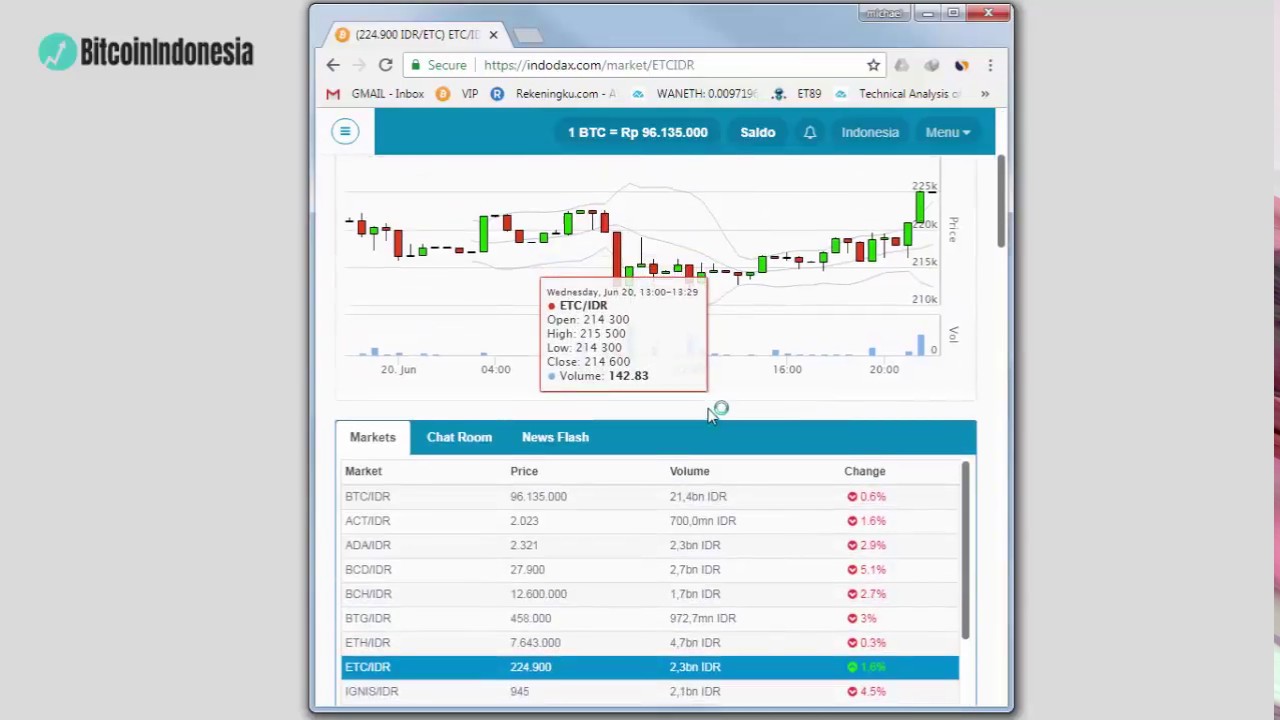Click BTC/IDR 0.6% change indicator
Image resolution: width=1280 pixels, height=720 pixels.
(x=866, y=496)
